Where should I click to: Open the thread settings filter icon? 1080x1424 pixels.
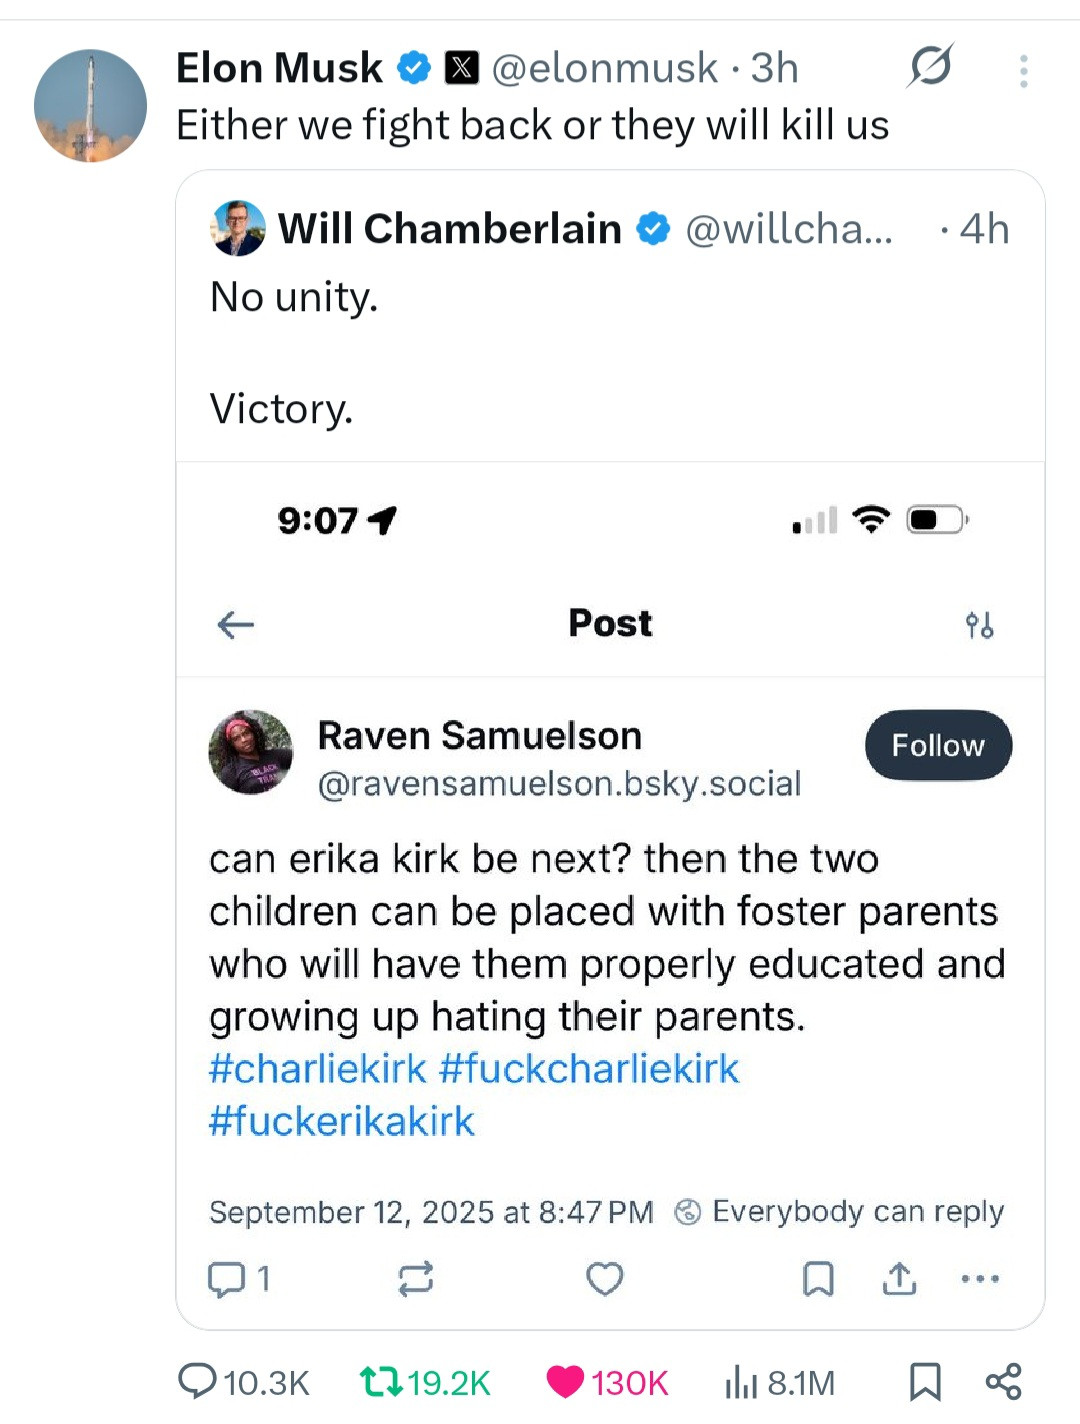(x=979, y=625)
